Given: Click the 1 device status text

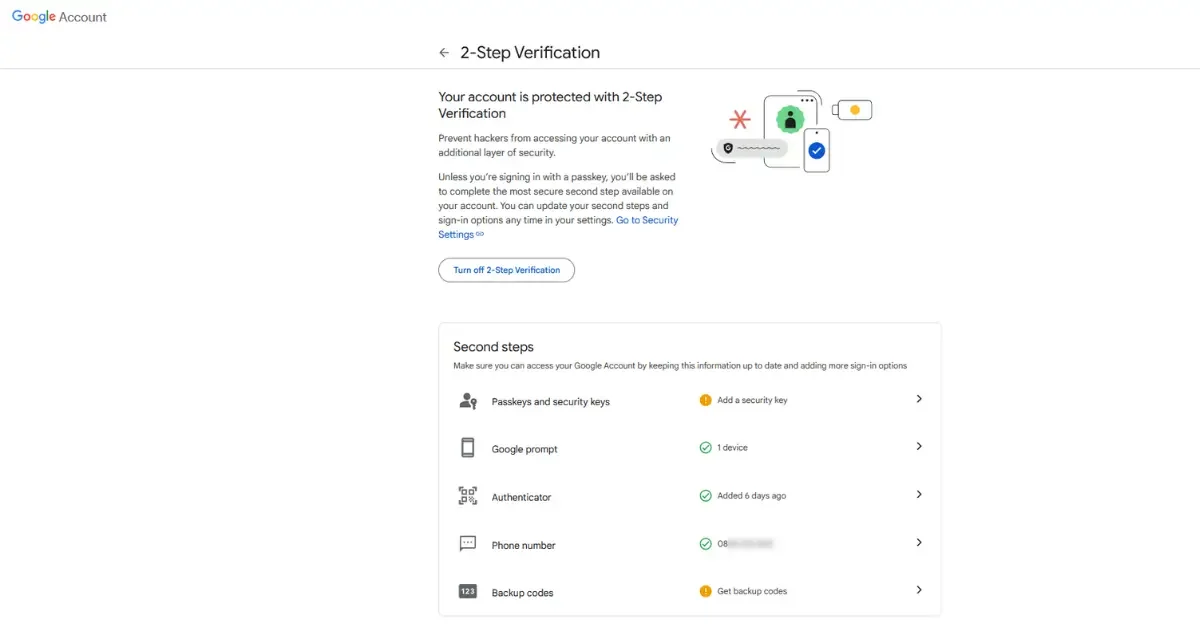Looking at the screenshot, I should pos(732,448).
